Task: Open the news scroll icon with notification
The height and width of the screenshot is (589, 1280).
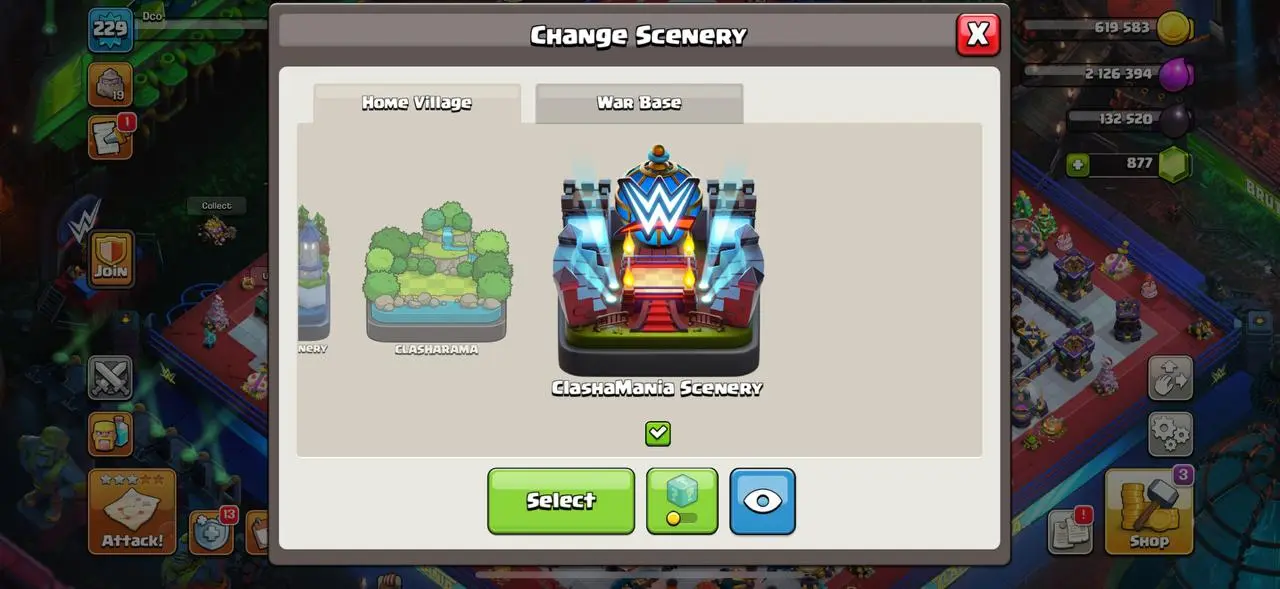Action: click(x=111, y=137)
